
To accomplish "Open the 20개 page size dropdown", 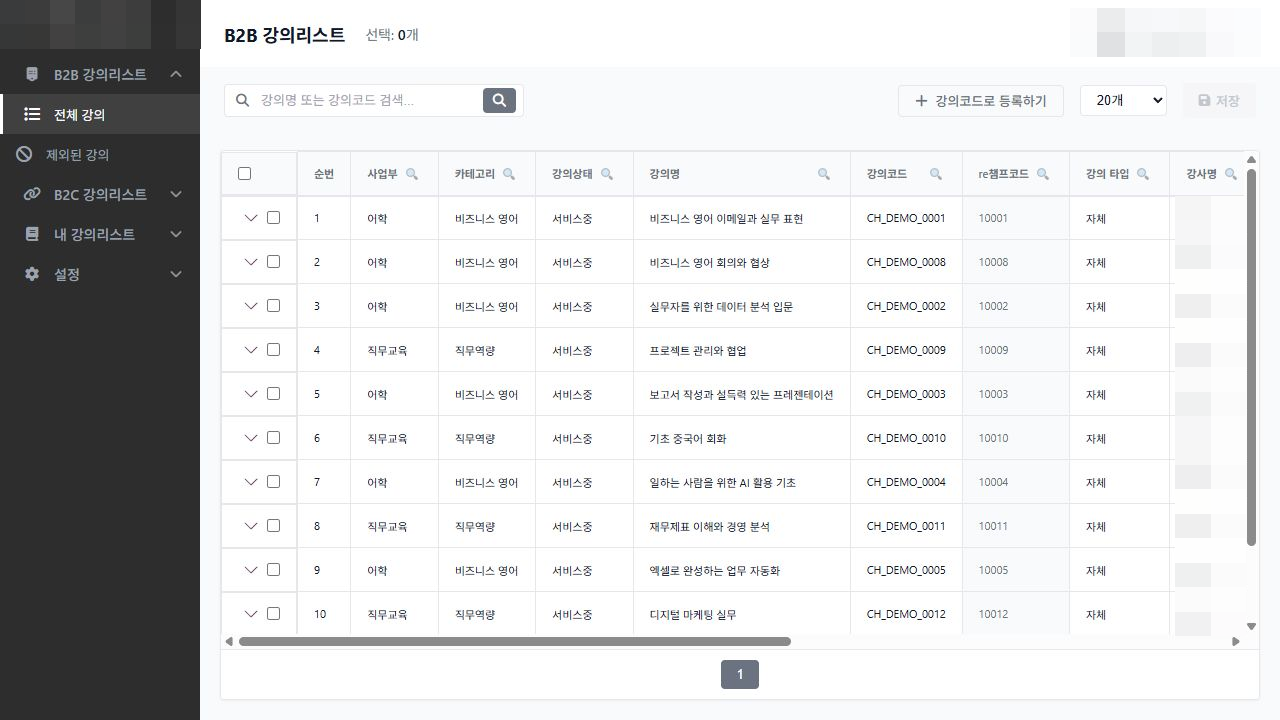I will tap(1123, 100).
